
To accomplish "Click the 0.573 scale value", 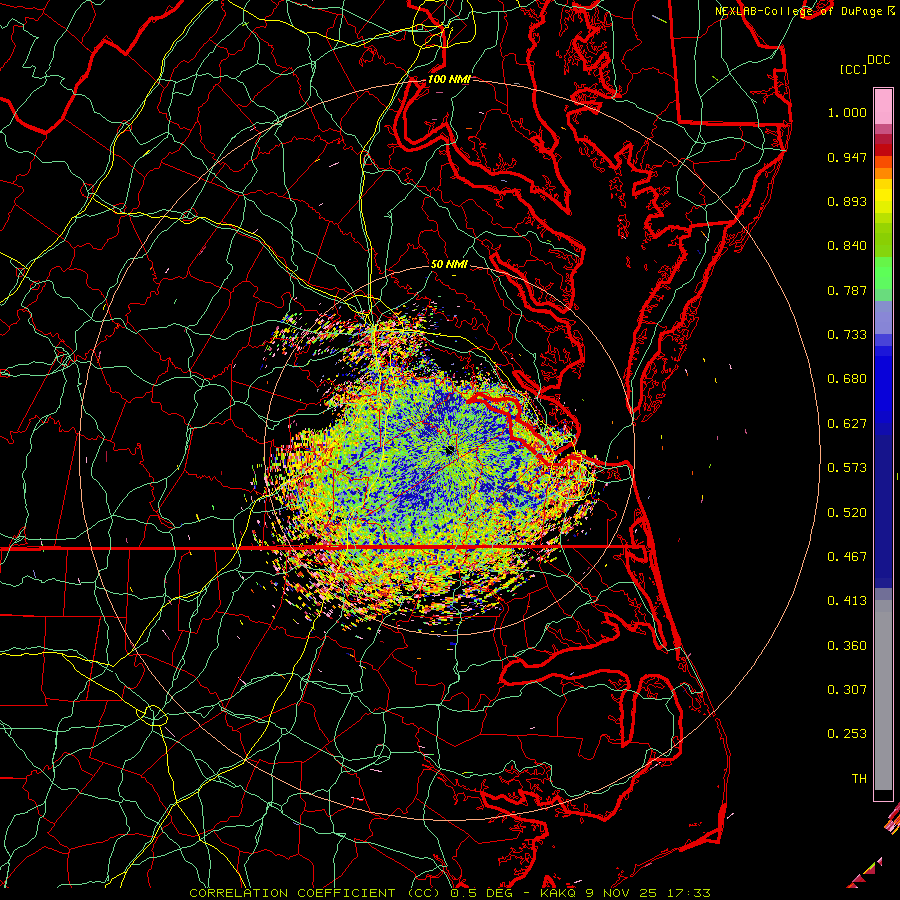I will pyautogui.click(x=847, y=468).
